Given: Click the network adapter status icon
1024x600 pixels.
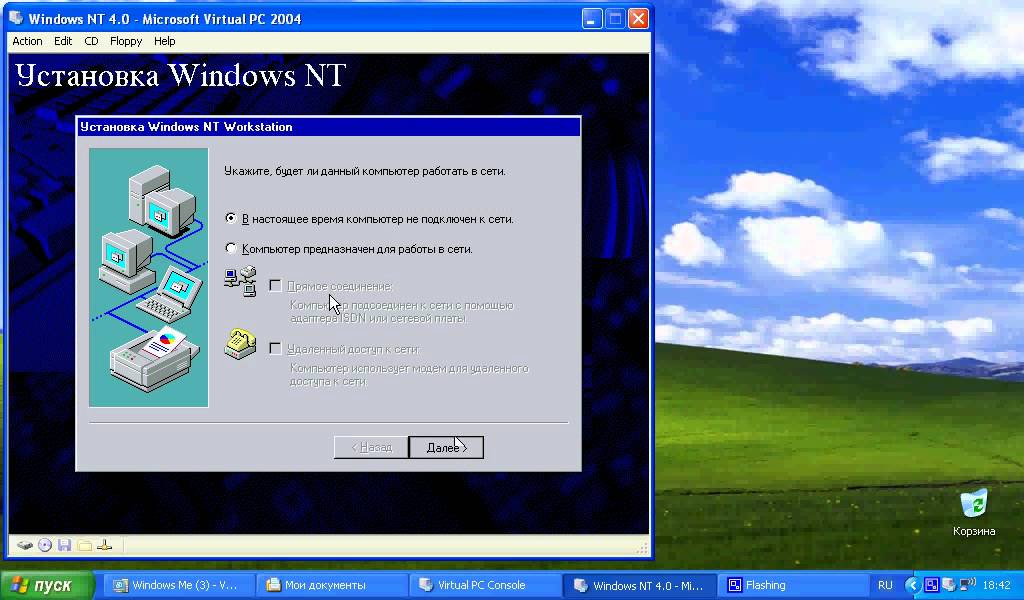Looking at the screenshot, I should (104, 545).
